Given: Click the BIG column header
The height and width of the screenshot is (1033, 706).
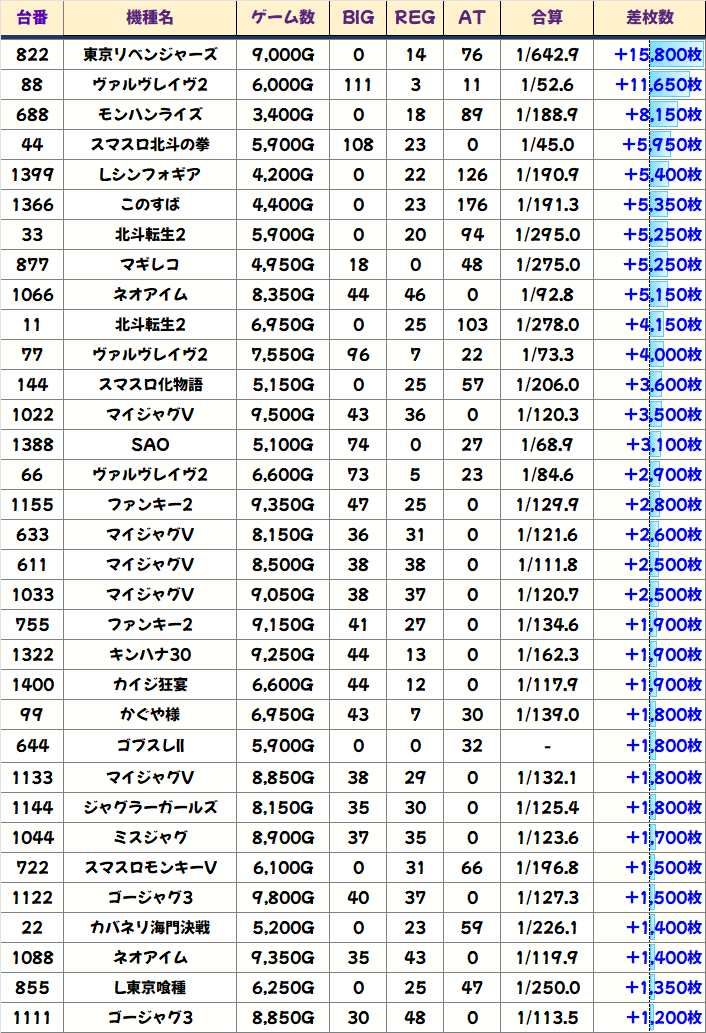Looking at the screenshot, I should pyautogui.click(x=358, y=18).
